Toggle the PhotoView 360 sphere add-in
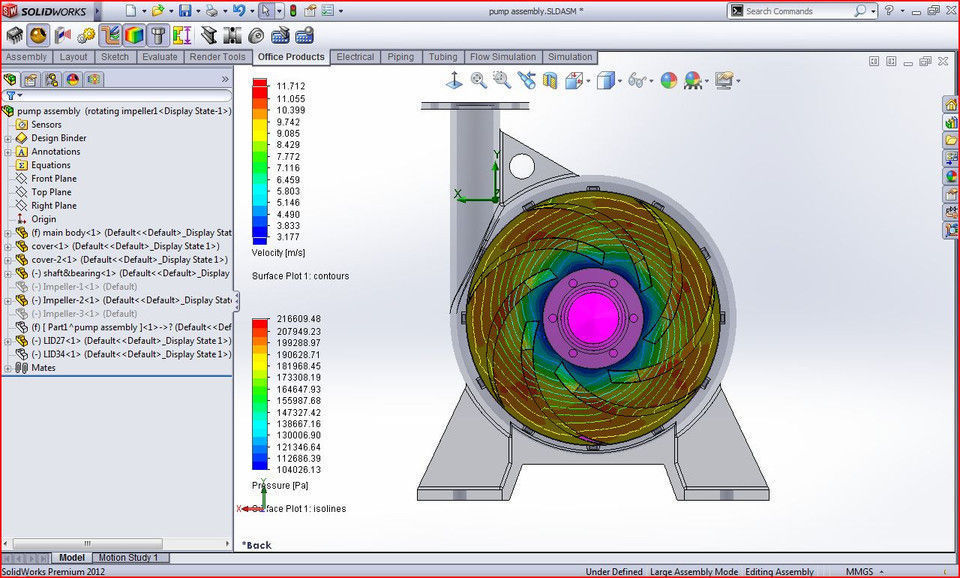The width and height of the screenshot is (960, 578). (38, 36)
